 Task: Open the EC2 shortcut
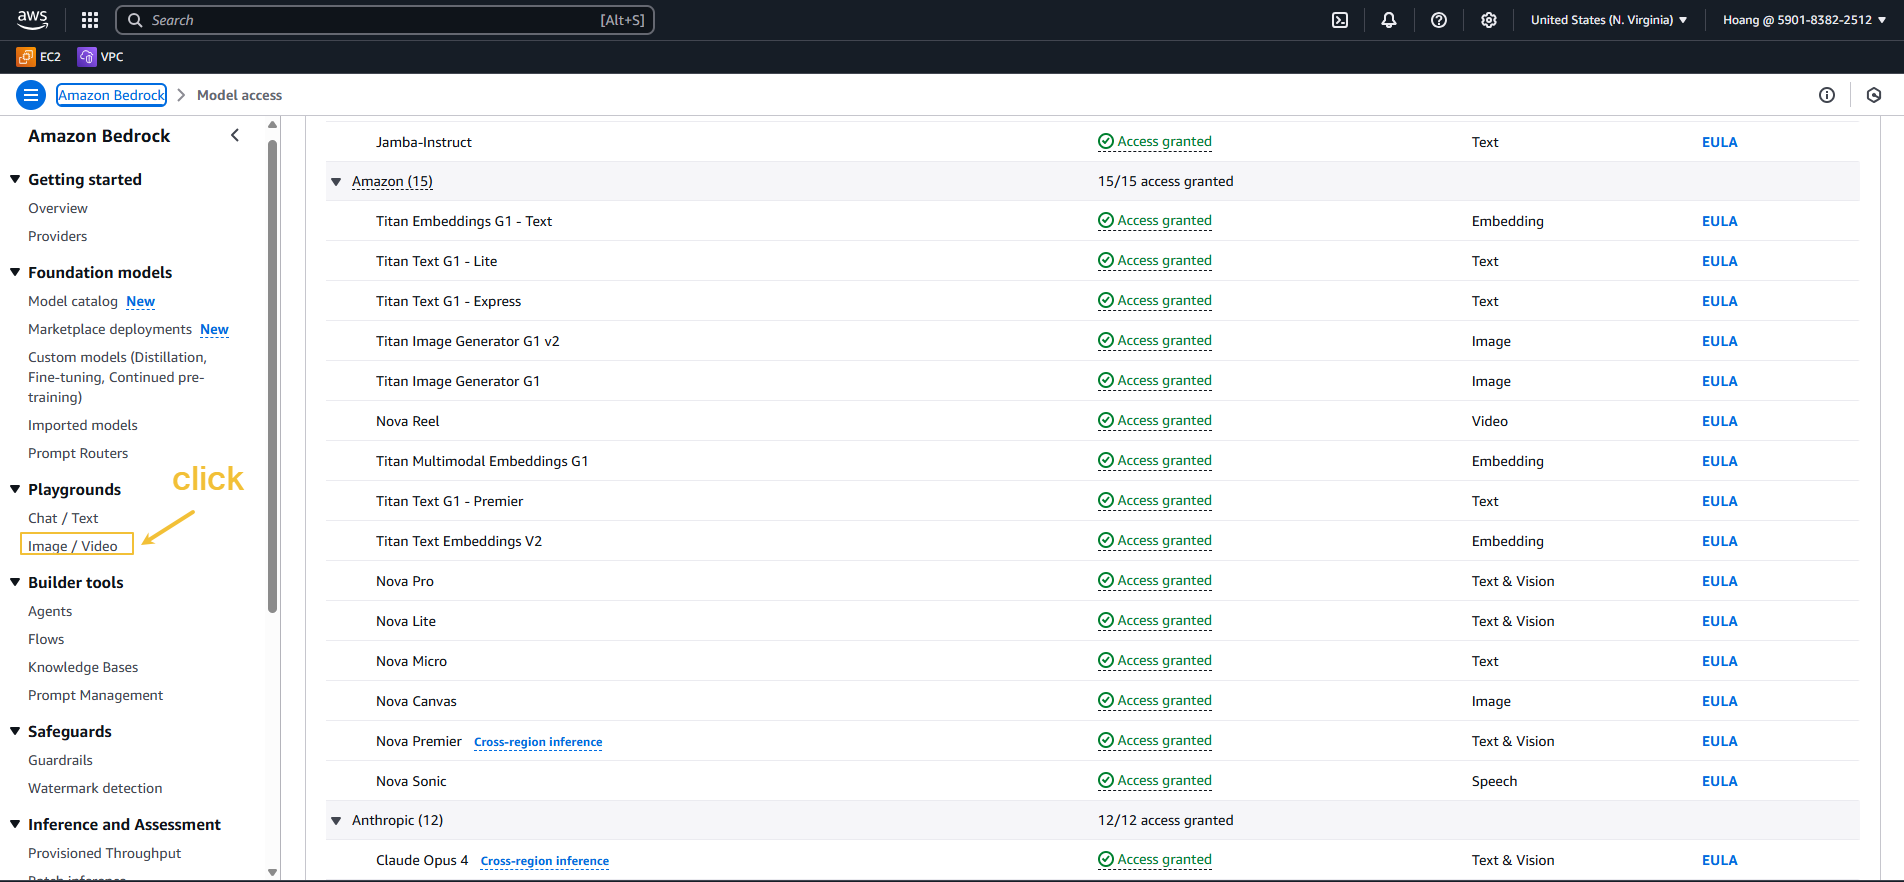coord(39,57)
